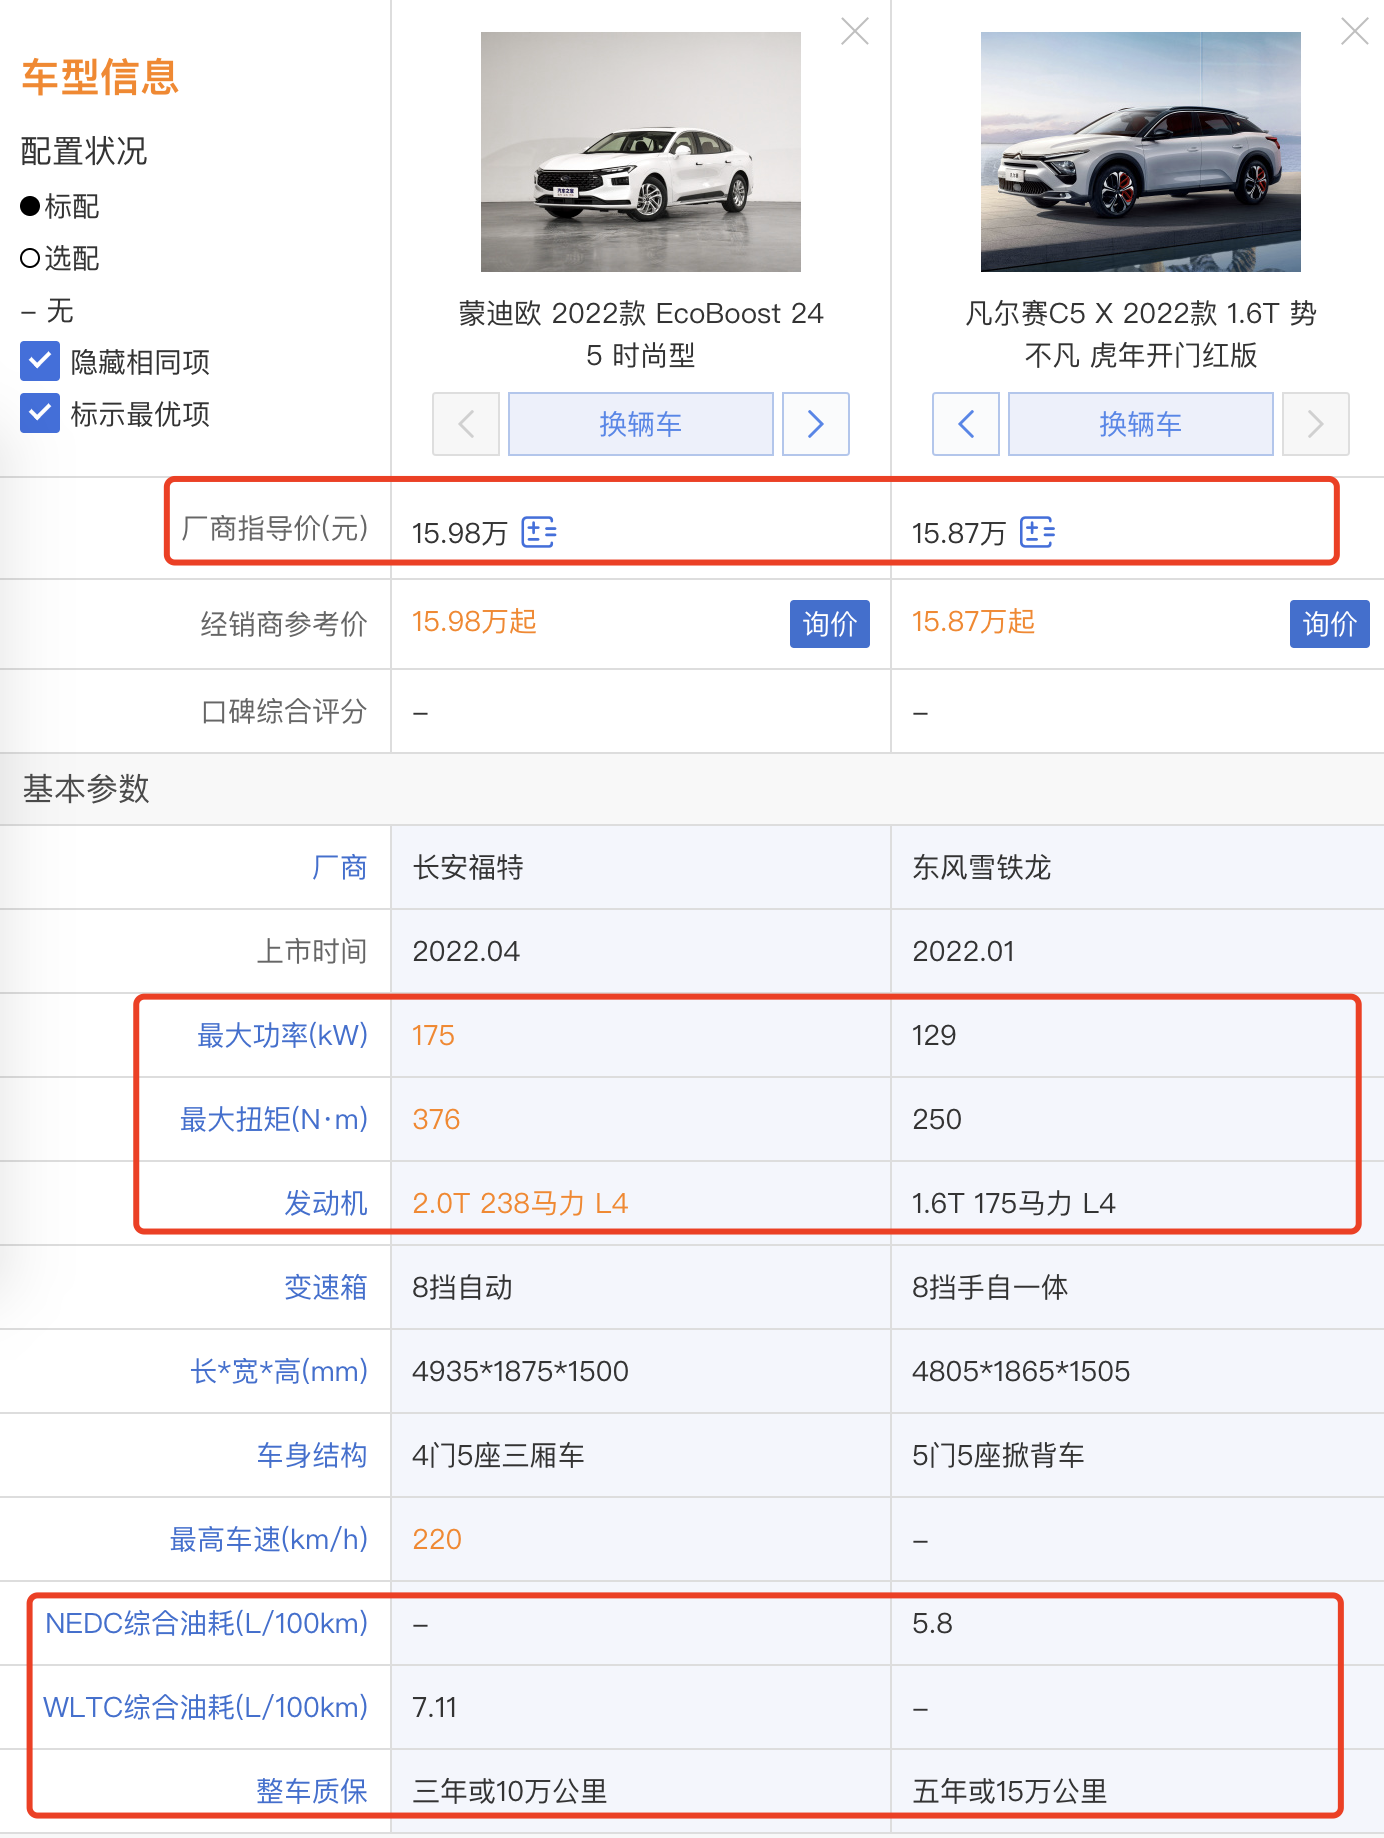Image resolution: width=1384 pixels, height=1838 pixels.
Task: Click the 基本参数 section header
Action: coord(86,789)
